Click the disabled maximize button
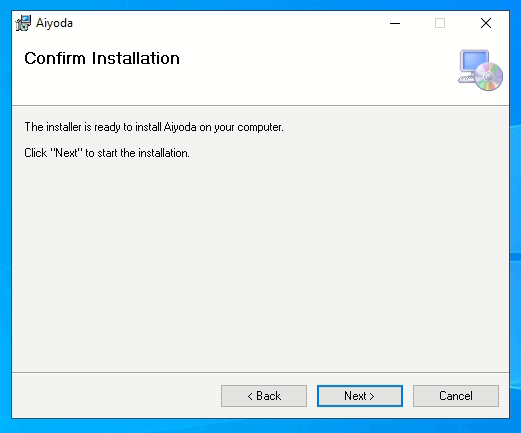 440,23
